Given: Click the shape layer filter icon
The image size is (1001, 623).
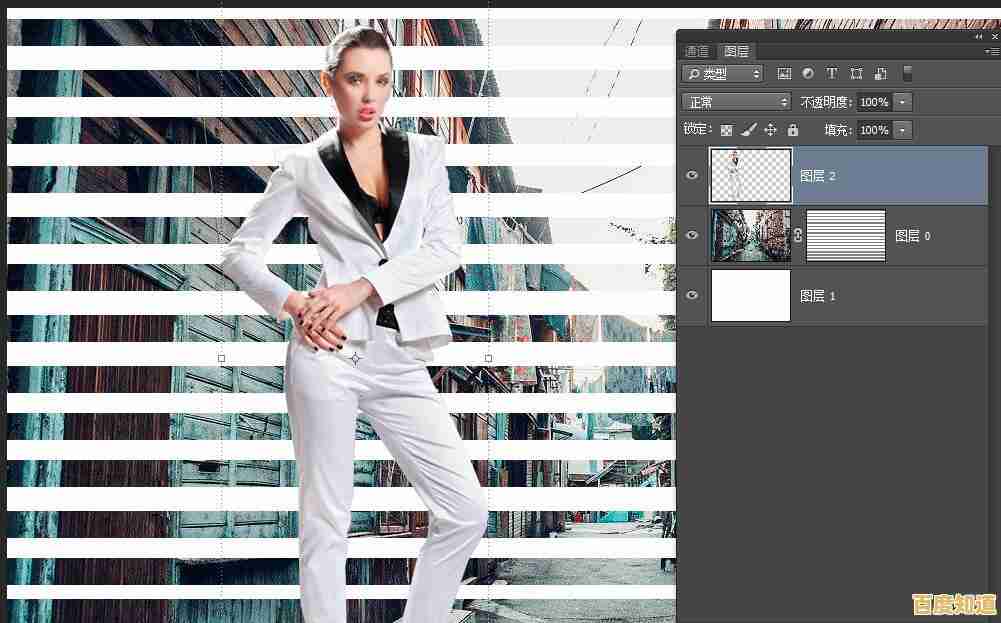Looking at the screenshot, I should click(x=856, y=74).
